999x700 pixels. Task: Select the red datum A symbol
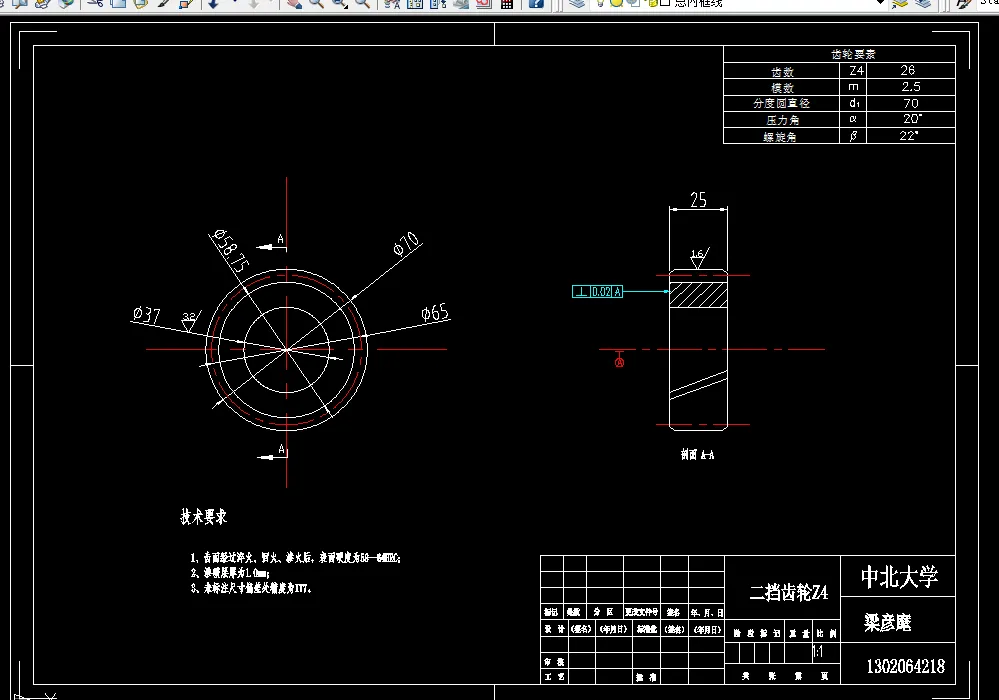click(619, 359)
